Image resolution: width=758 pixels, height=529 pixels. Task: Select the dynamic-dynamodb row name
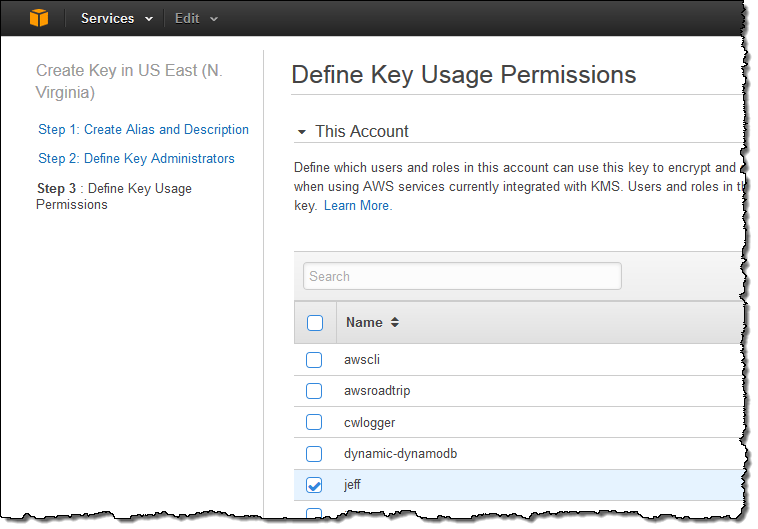pyautogui.click(x=400, y=454)
